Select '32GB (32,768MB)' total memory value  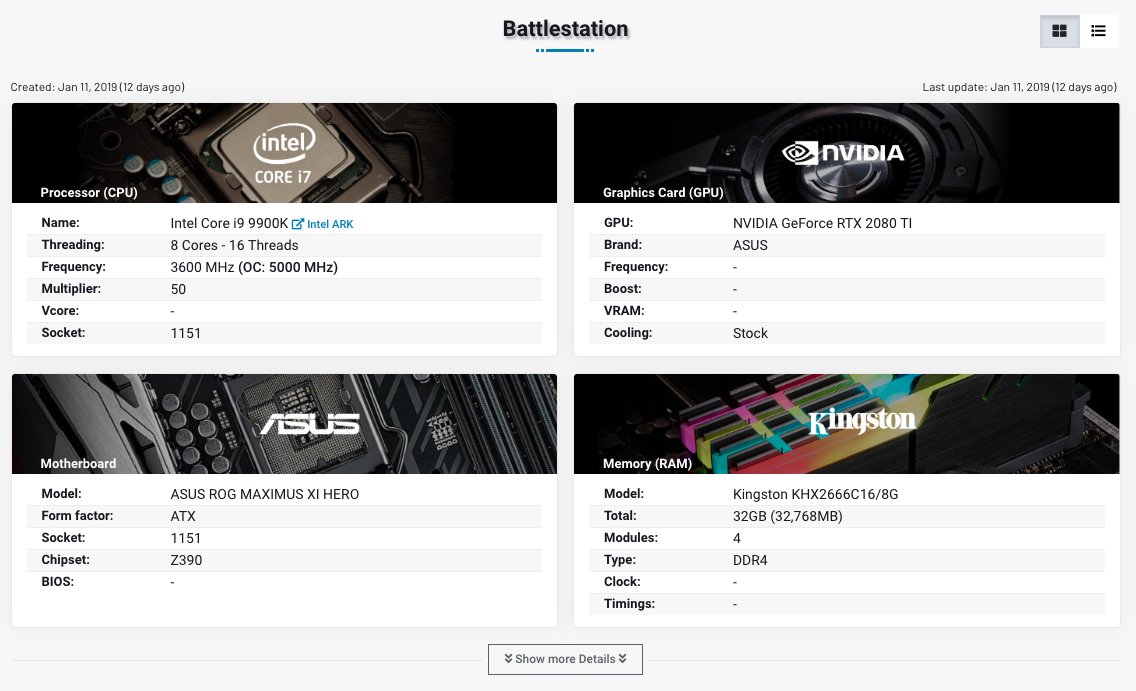coord(788,516)
